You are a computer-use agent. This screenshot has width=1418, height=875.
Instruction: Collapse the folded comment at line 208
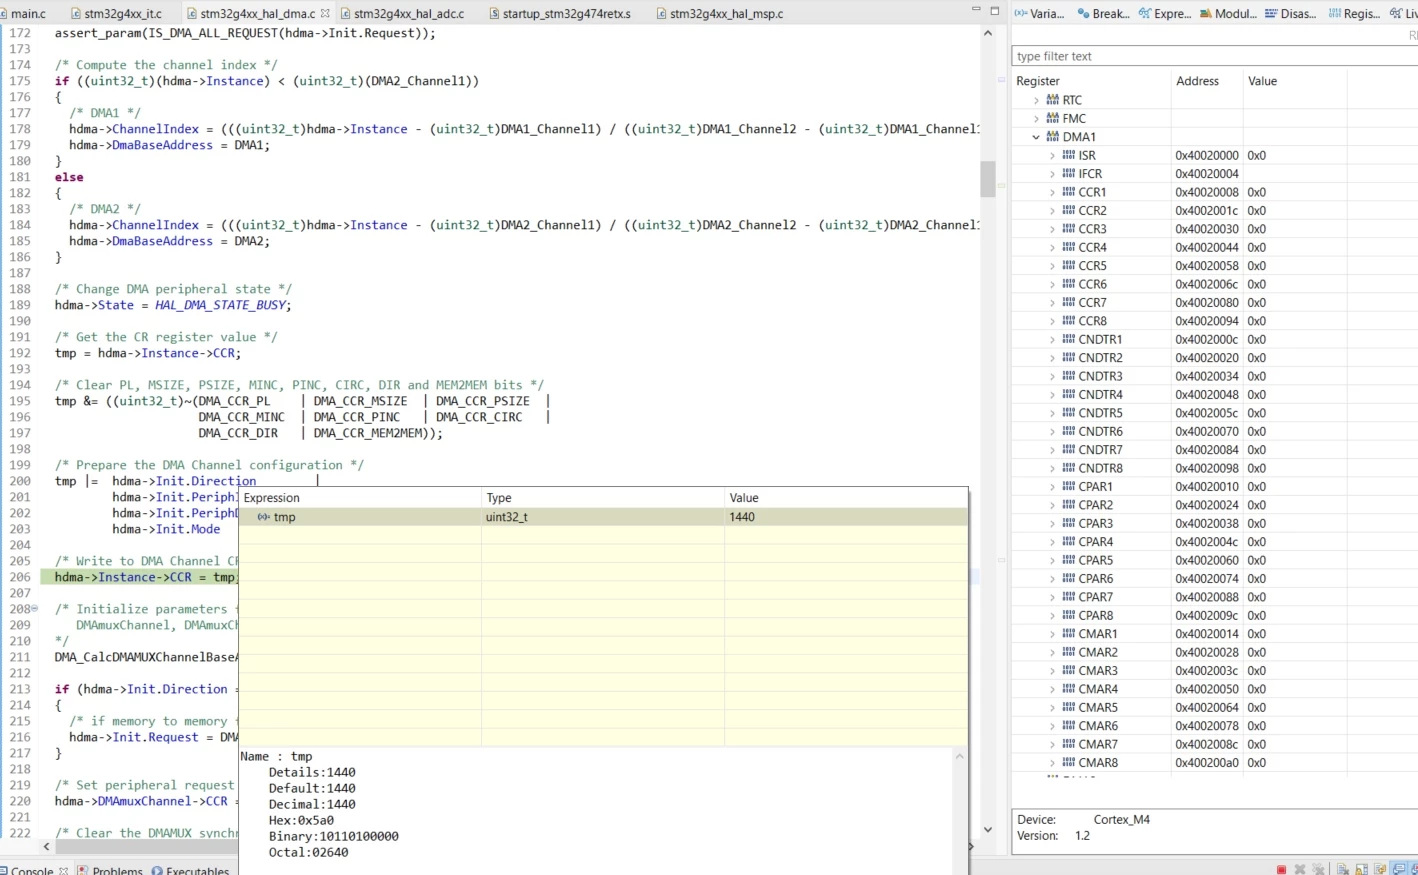(x=35, y=608)
